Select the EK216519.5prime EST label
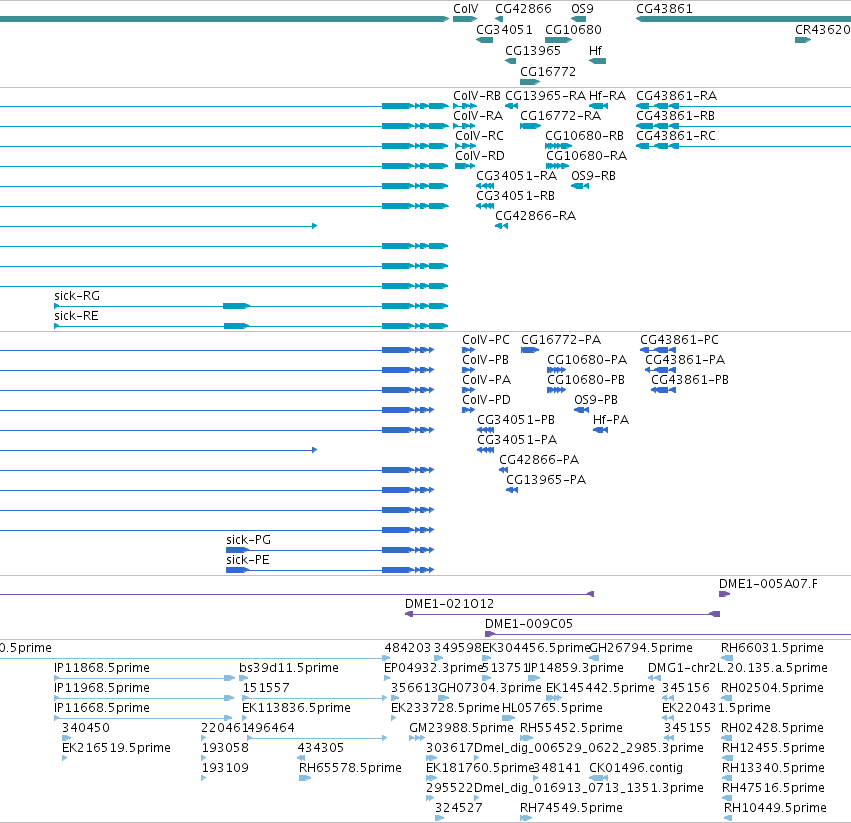This screenshot has width=851, height=823. 116,748
